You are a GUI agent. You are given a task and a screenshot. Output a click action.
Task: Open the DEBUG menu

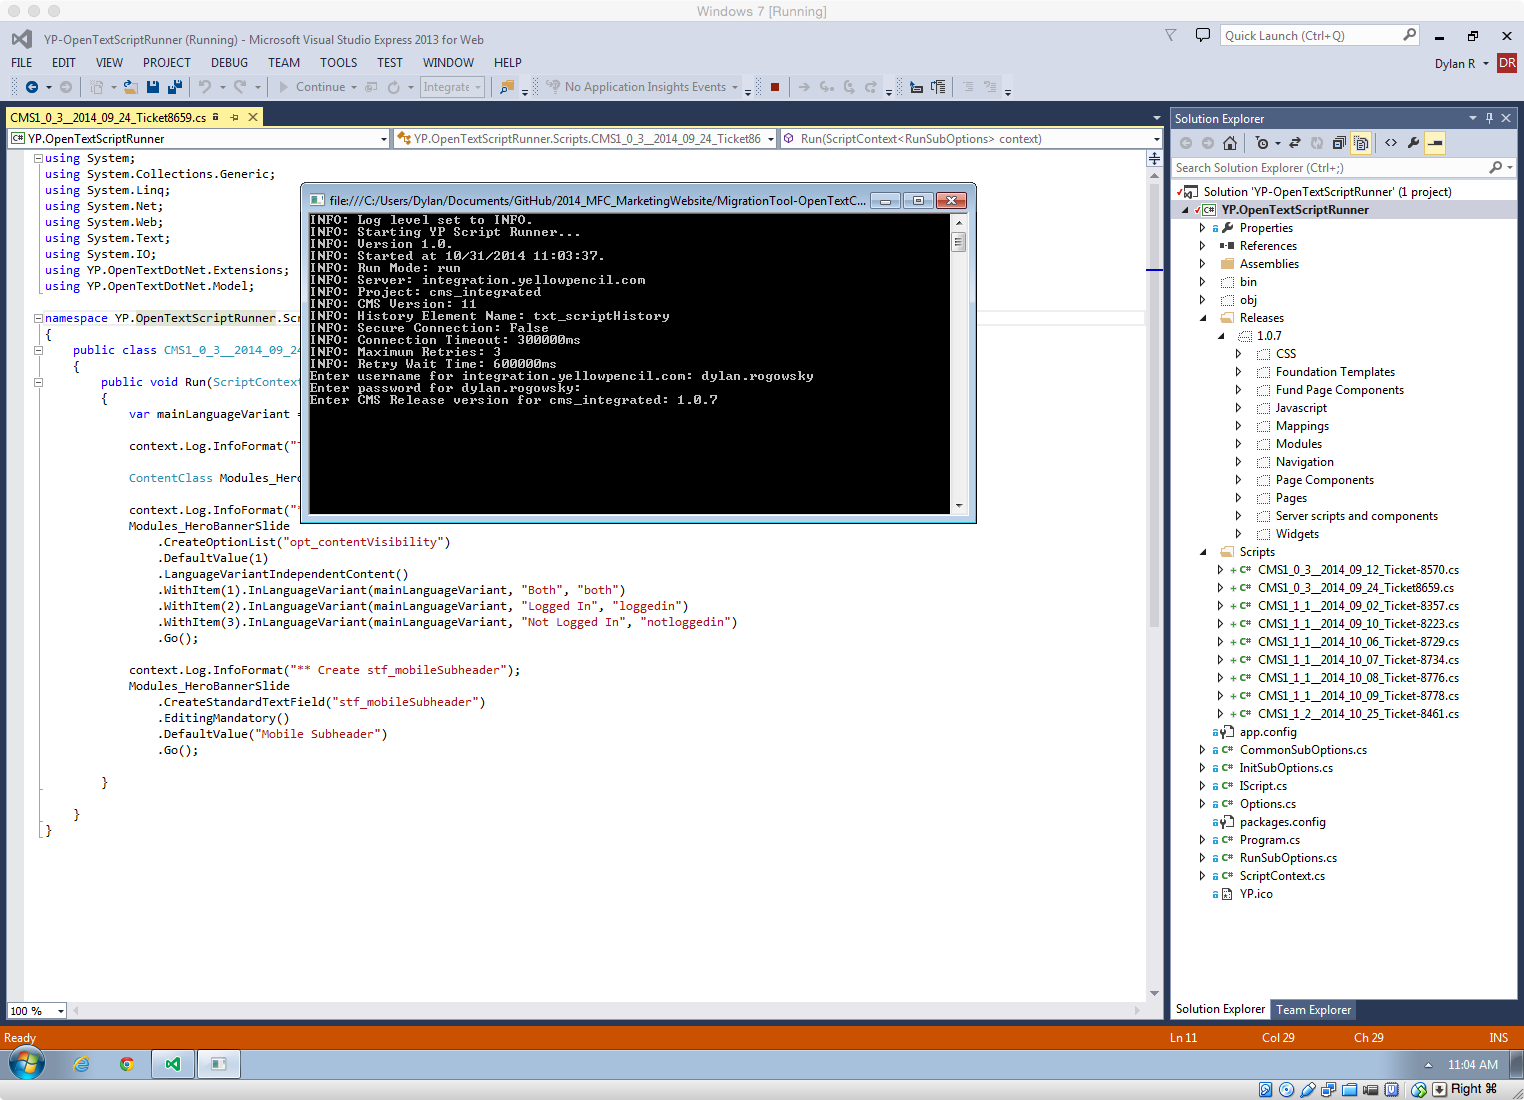point(229,62)
